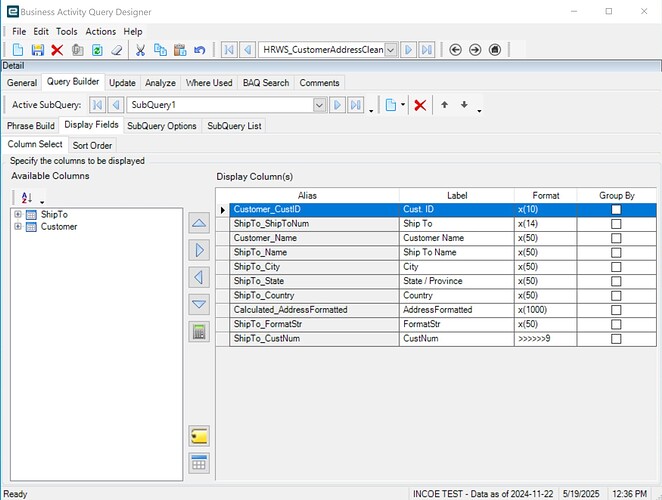Switch to the General tab
The image size is (662, 500).
pyautogui.click(x=22, y=83)
